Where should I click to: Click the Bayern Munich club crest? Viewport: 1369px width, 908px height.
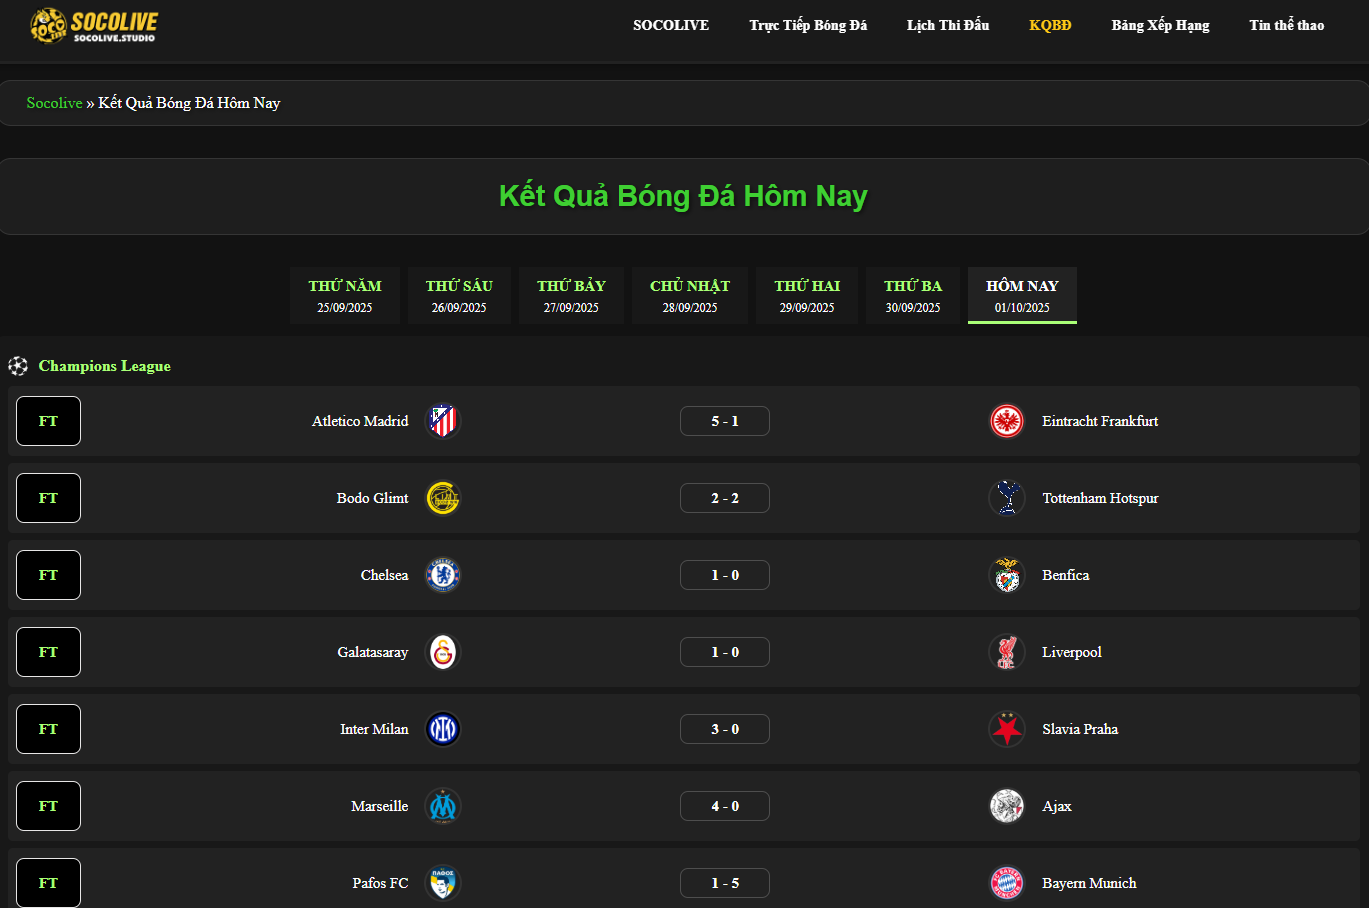coord(1007,883)
